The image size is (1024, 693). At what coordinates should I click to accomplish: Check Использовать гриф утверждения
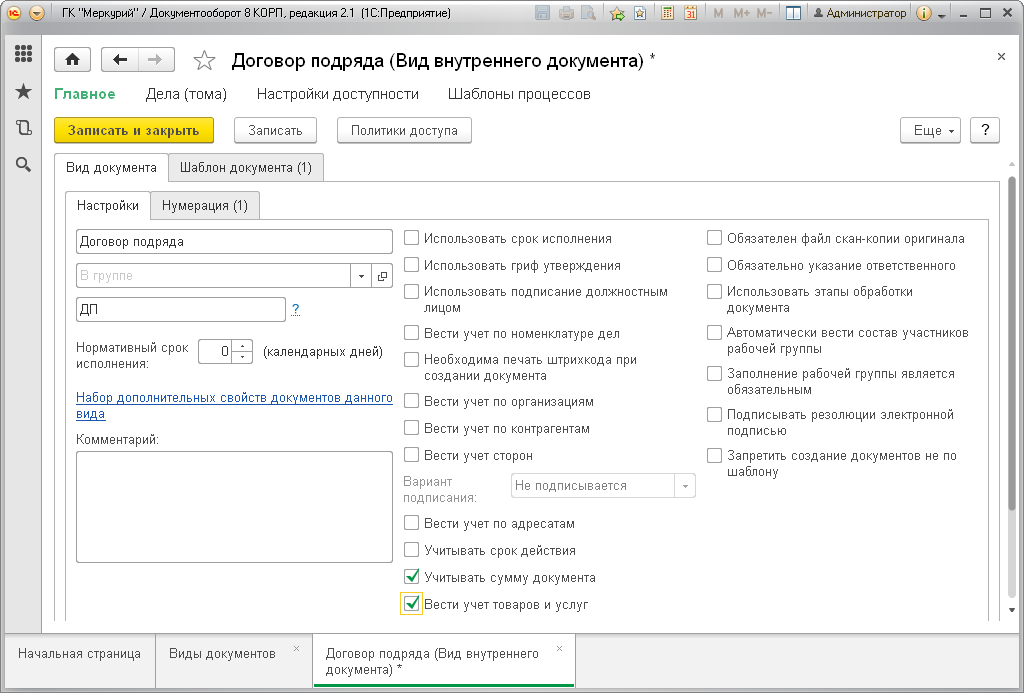pyautogui.click(x=411, y=265)
